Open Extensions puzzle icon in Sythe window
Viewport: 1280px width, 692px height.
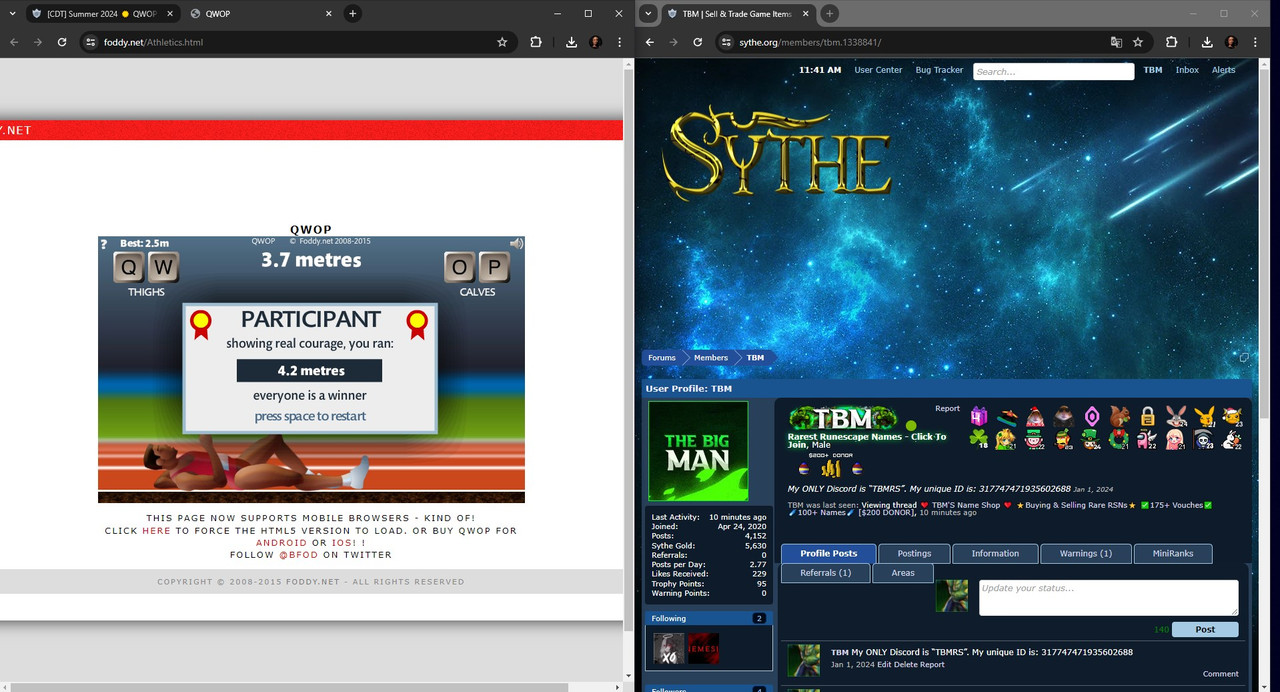(1172, 42)
